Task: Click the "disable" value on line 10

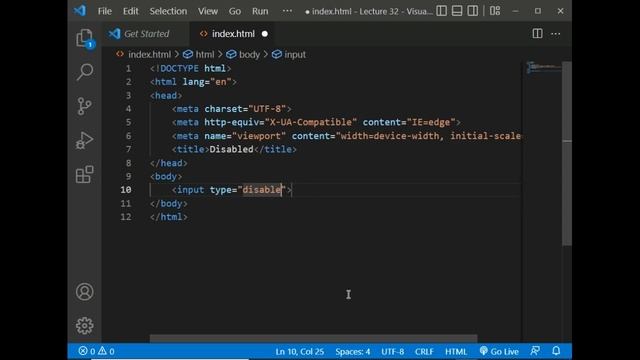Action: (262, 190)
